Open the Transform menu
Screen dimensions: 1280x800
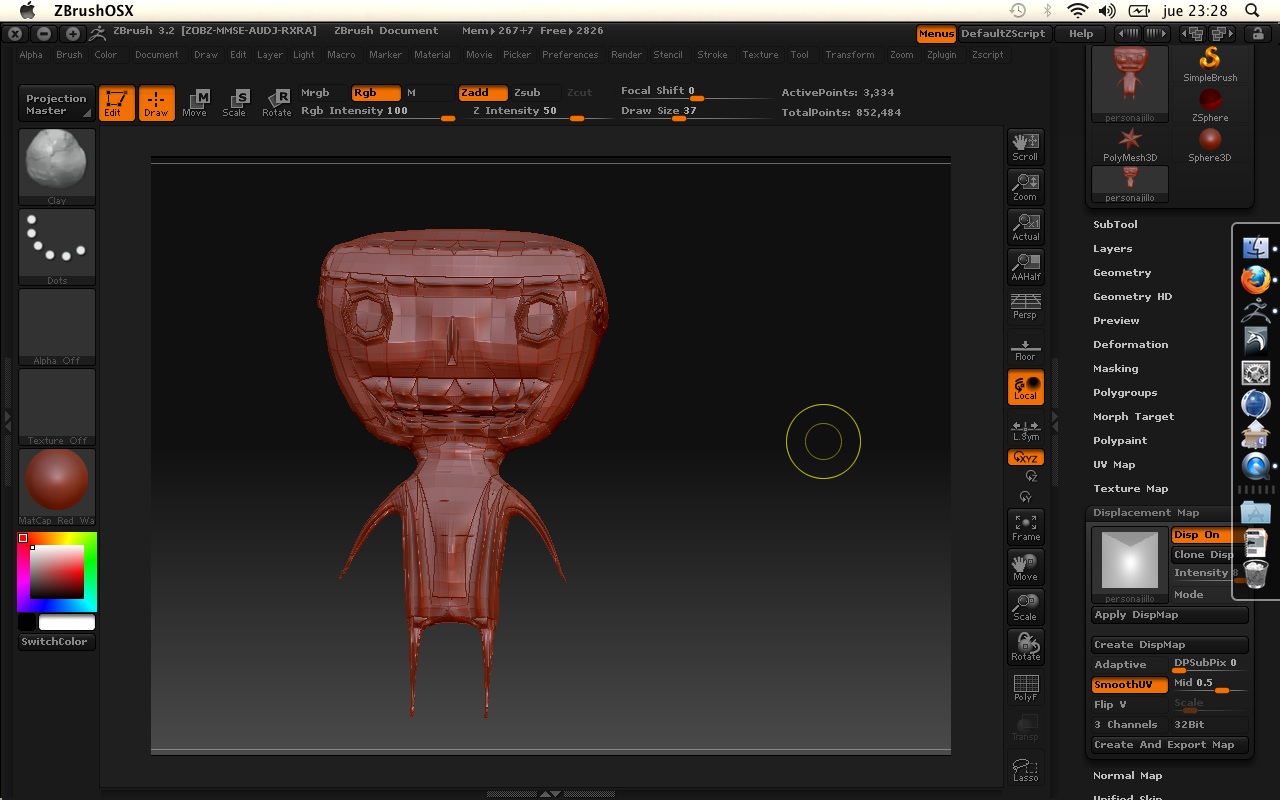point(850,55)
